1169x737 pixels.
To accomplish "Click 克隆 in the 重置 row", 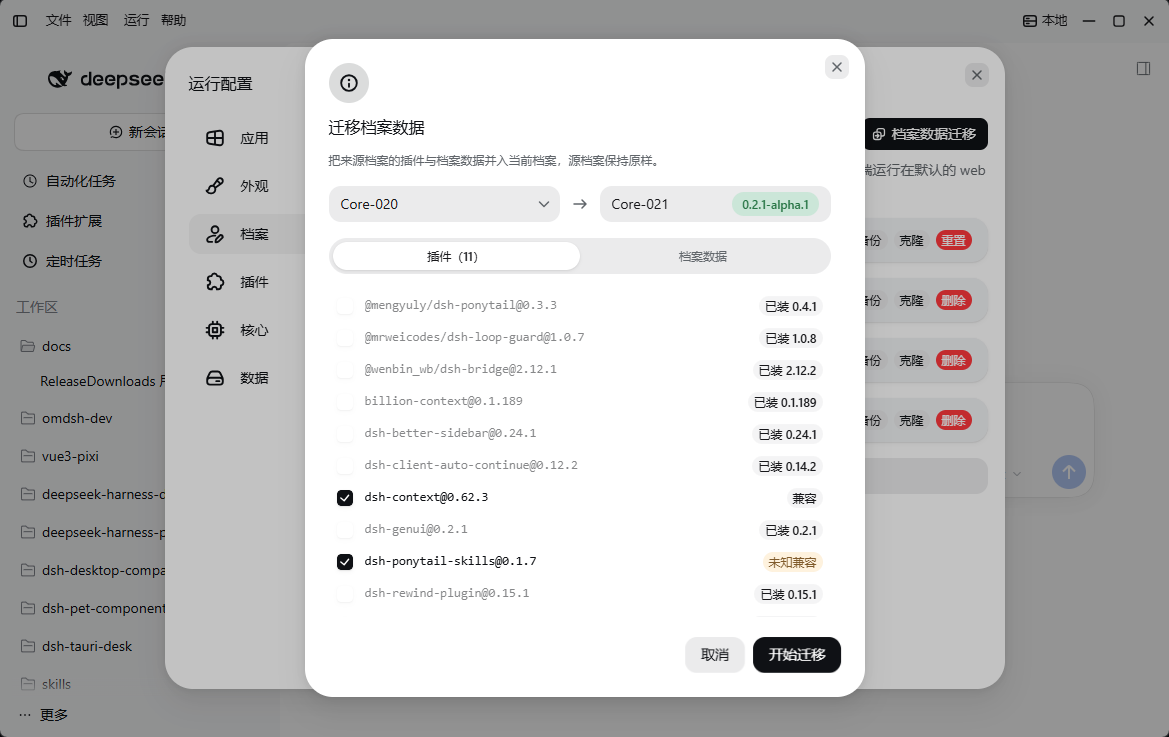I will click(x=911, y=241).
